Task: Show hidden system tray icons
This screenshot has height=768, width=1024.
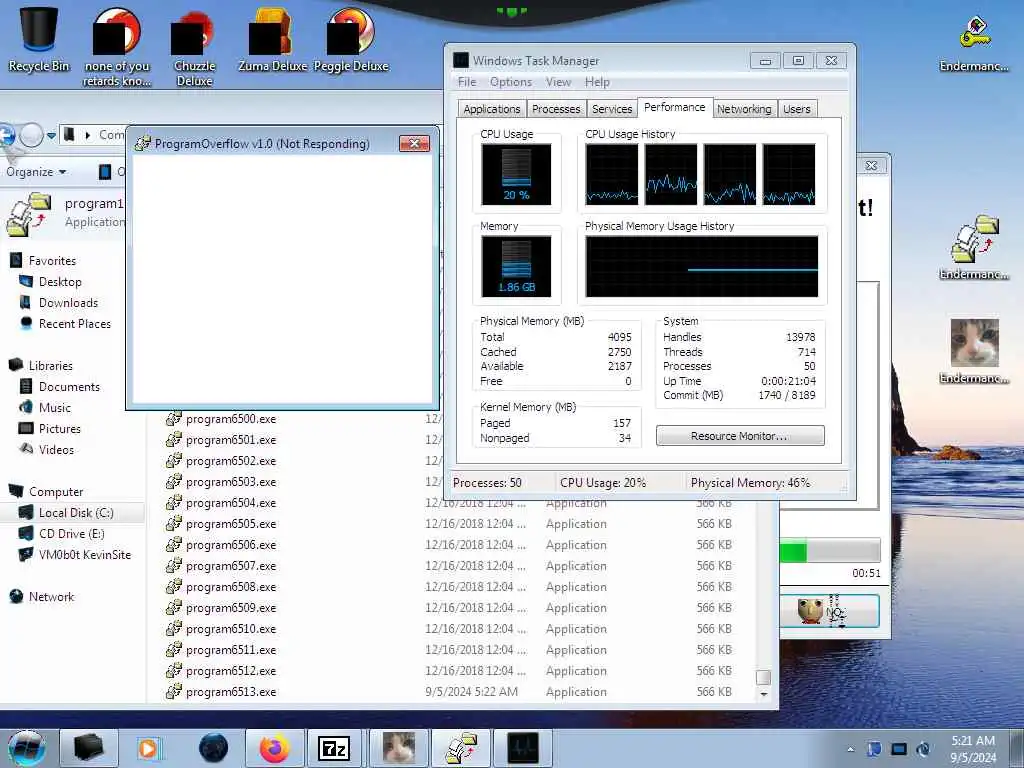Action: tap(850, 750)
